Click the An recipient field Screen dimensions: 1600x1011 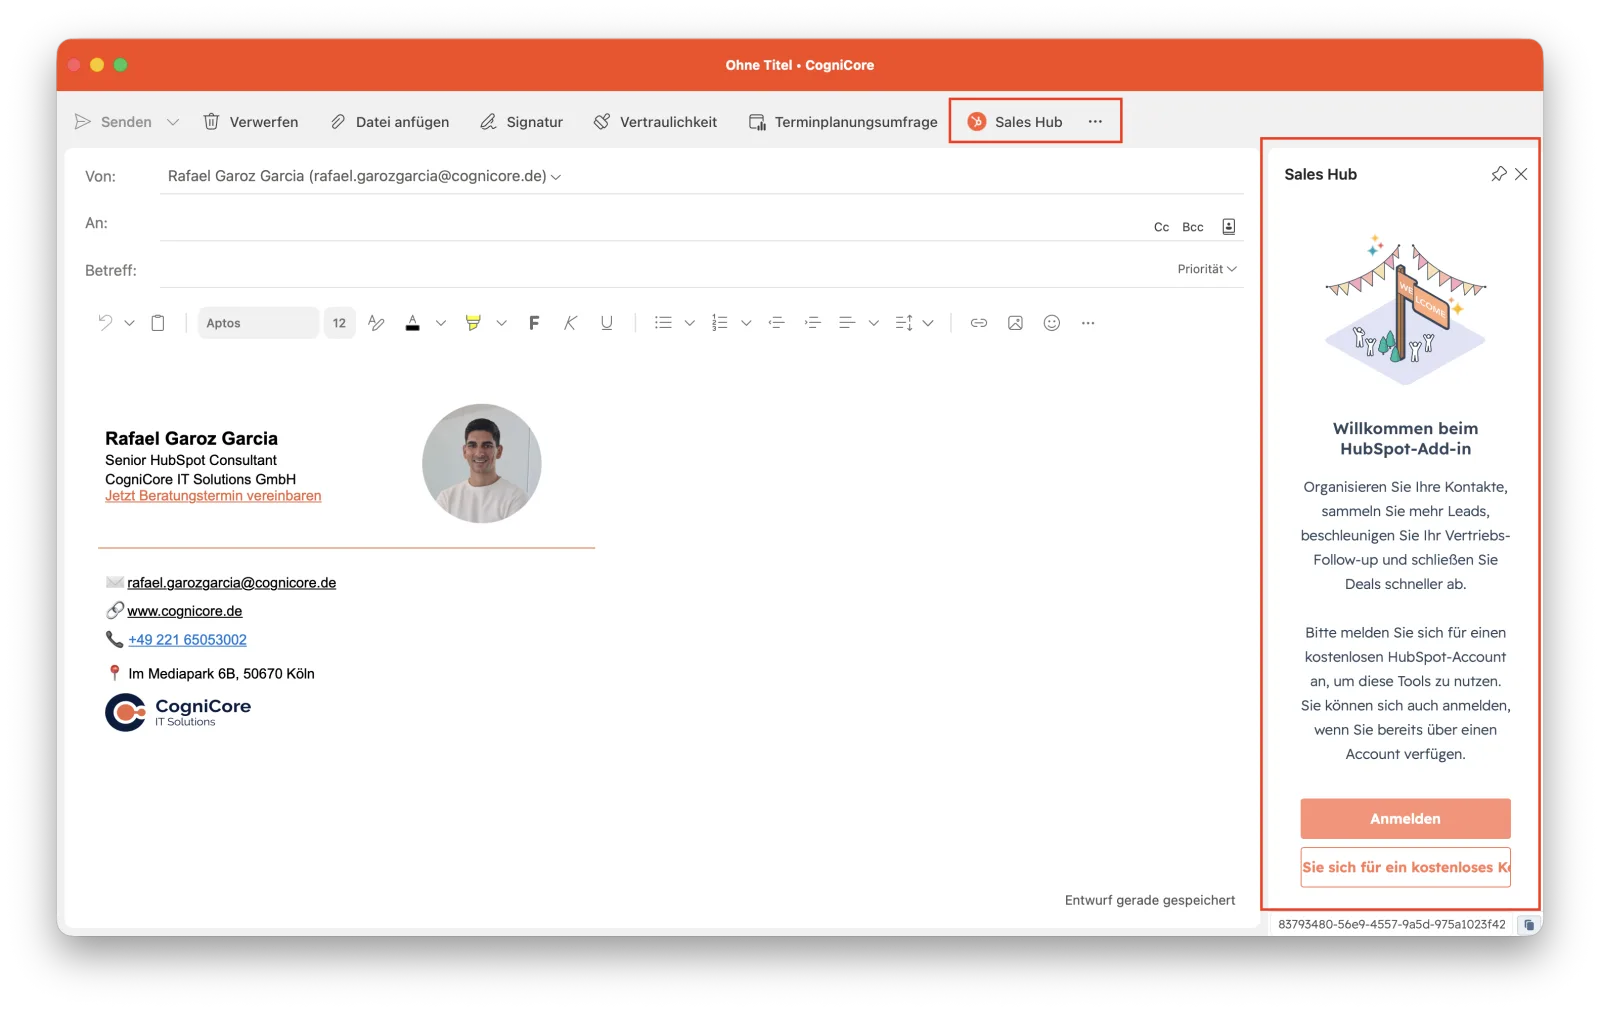(650, 224)
